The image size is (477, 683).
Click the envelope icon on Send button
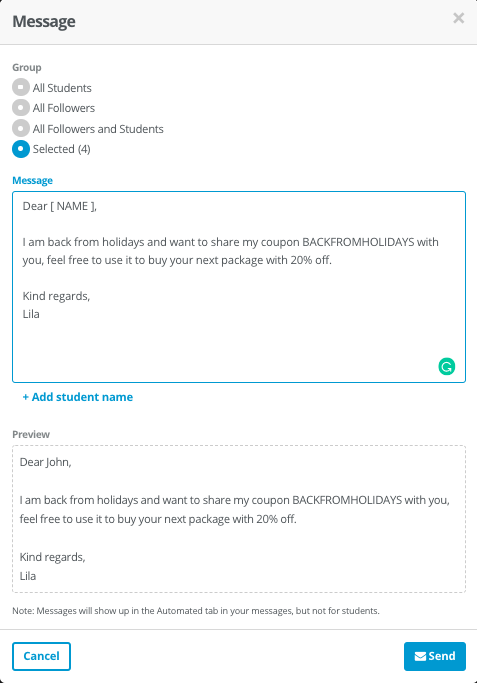click(x=420, y=656)
